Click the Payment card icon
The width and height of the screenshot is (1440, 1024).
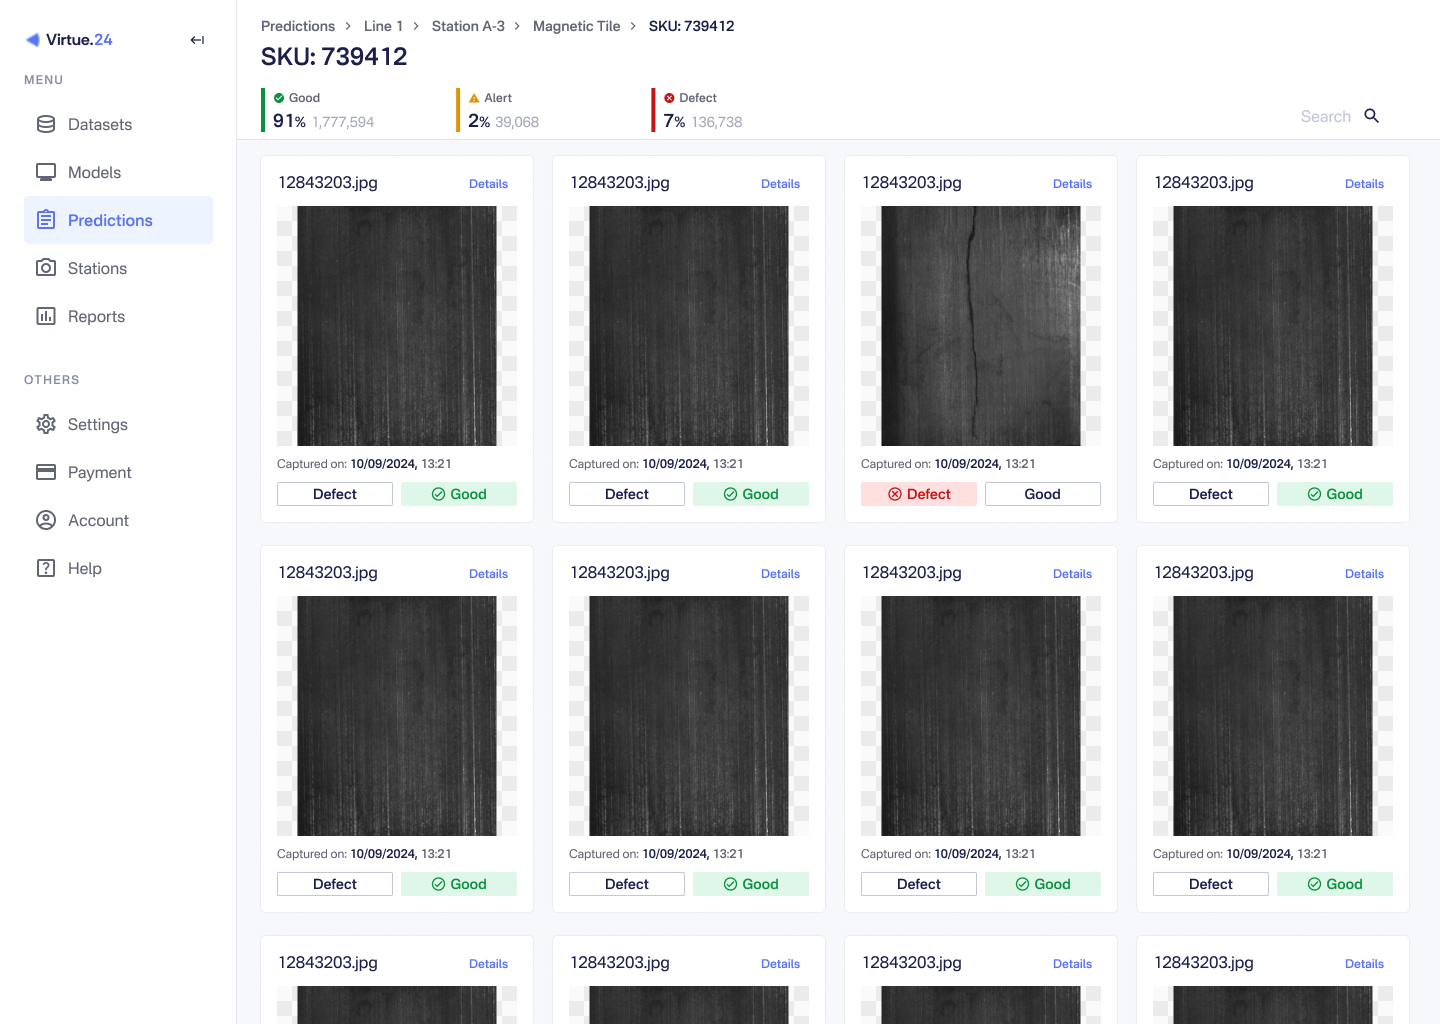point(46,472)
